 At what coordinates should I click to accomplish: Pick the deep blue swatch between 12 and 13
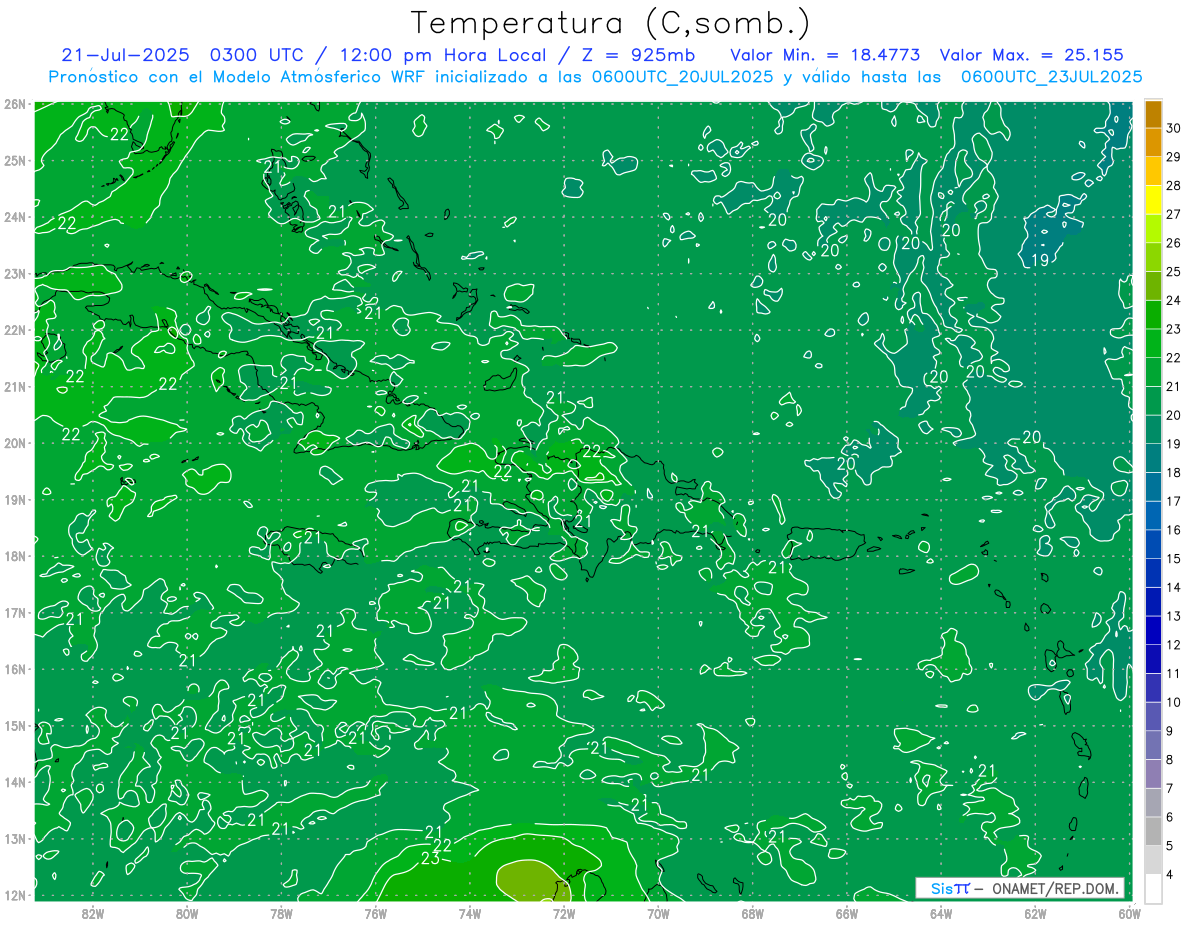coord(1153,631)
